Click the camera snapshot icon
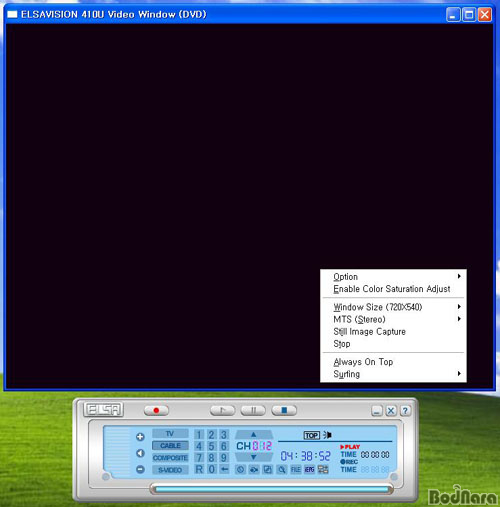Viewport: 500px width, 507px height. (x=254, y=470)
